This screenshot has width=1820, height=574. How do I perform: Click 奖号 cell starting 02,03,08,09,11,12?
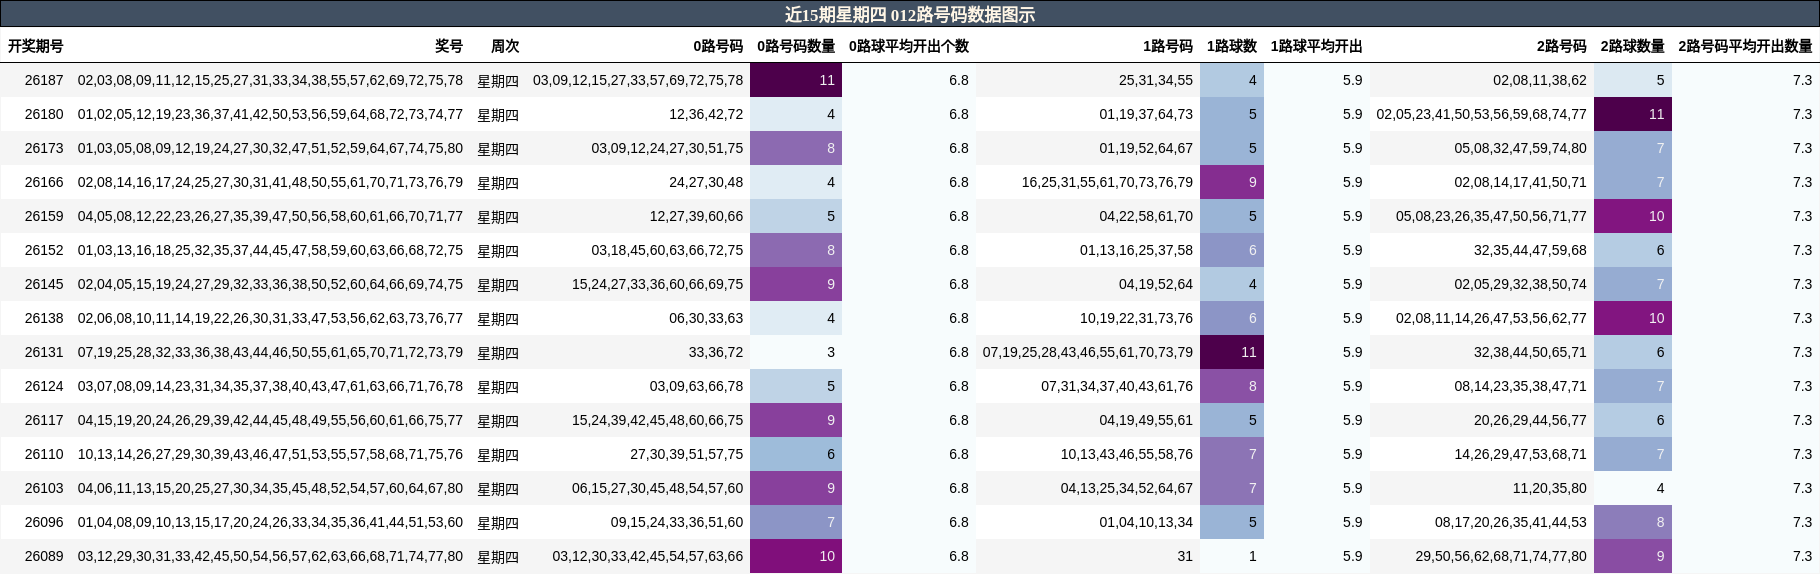270,80
